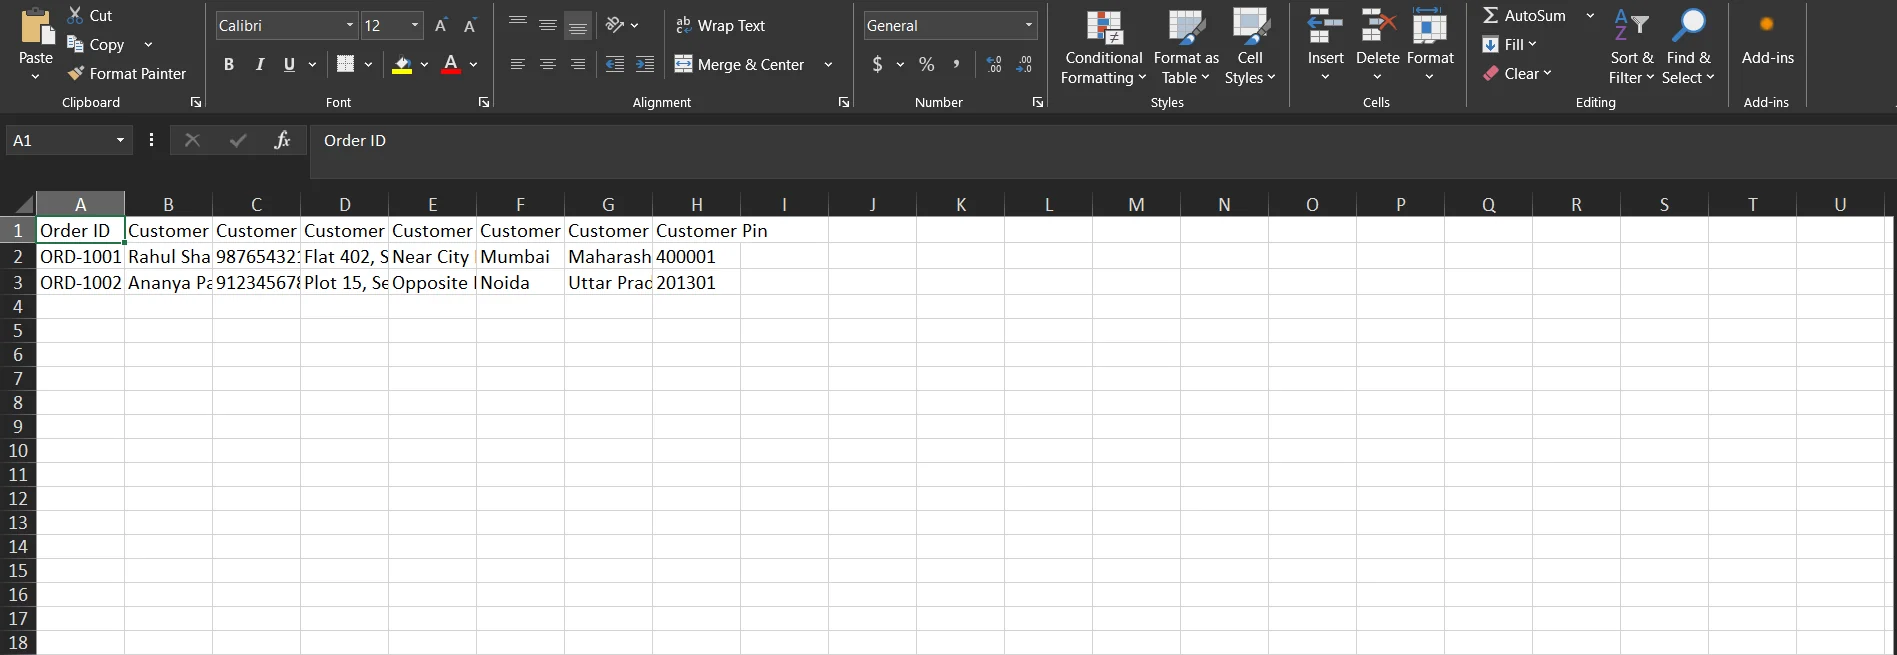Expand AutoSum function list arrow
Viewport: 1897px width, 655px height.
point(1590,16)
